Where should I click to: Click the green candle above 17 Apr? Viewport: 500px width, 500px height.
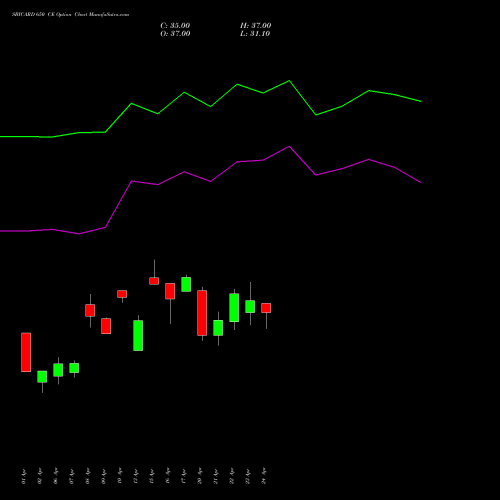point(186,284)
